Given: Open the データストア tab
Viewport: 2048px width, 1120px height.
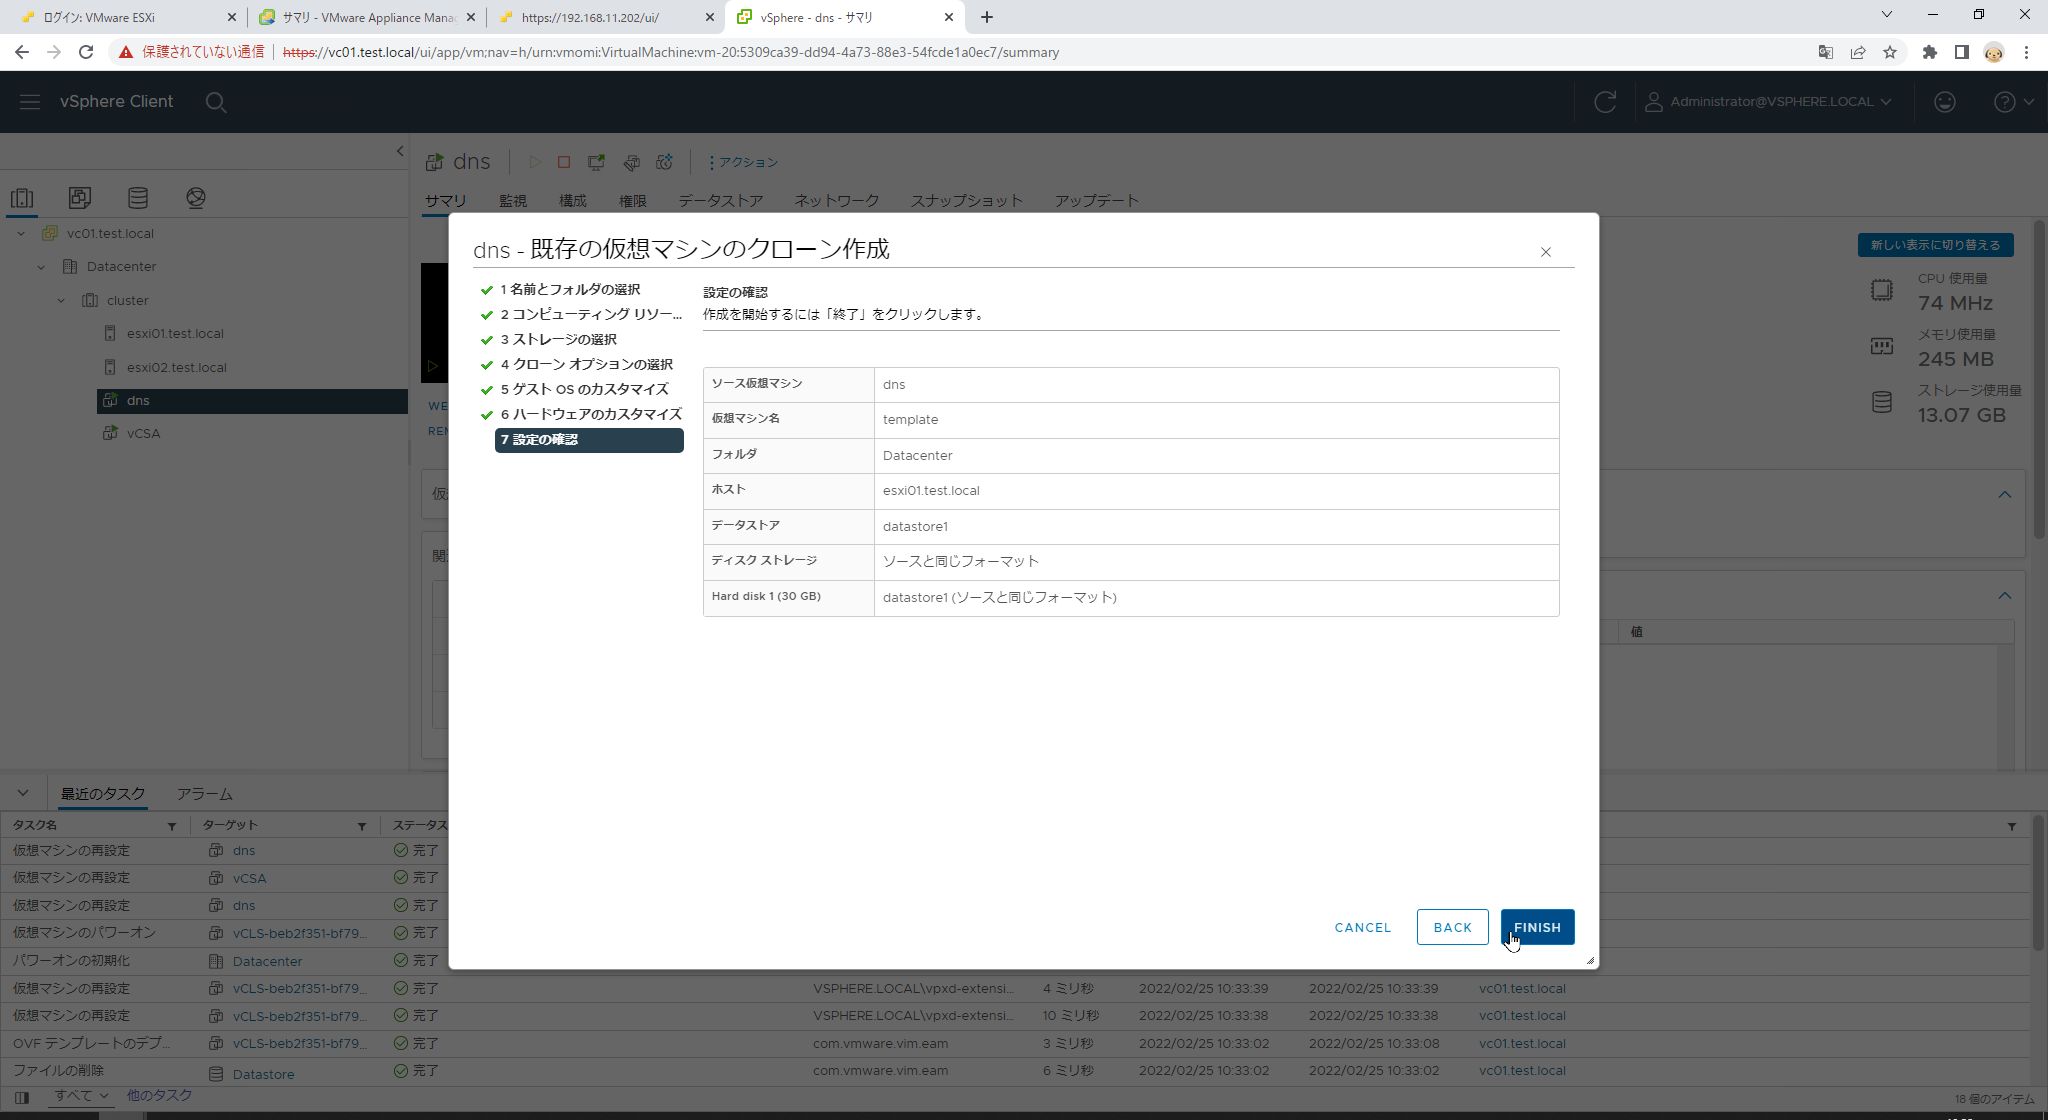Looking at the screenshot, I should coord(720,200).
